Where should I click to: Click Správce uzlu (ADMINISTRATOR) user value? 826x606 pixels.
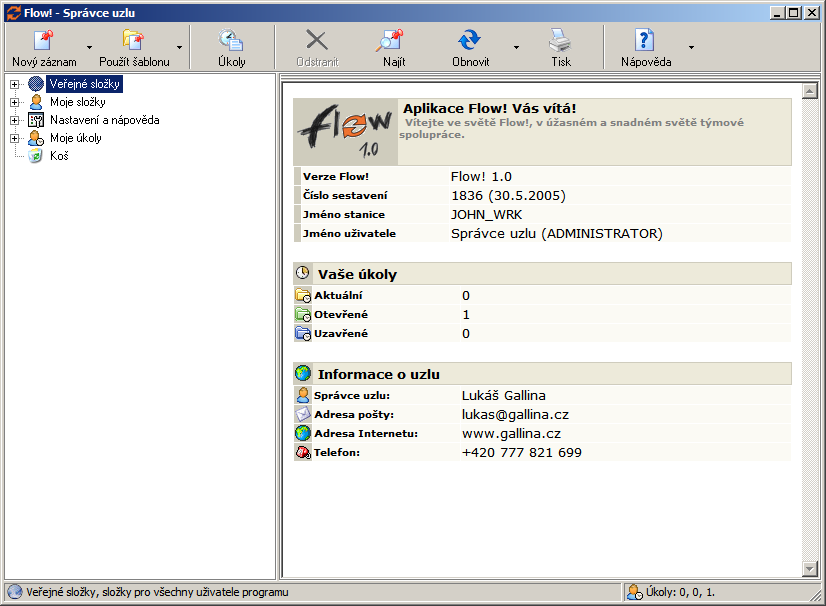click(x=557, y=233)
